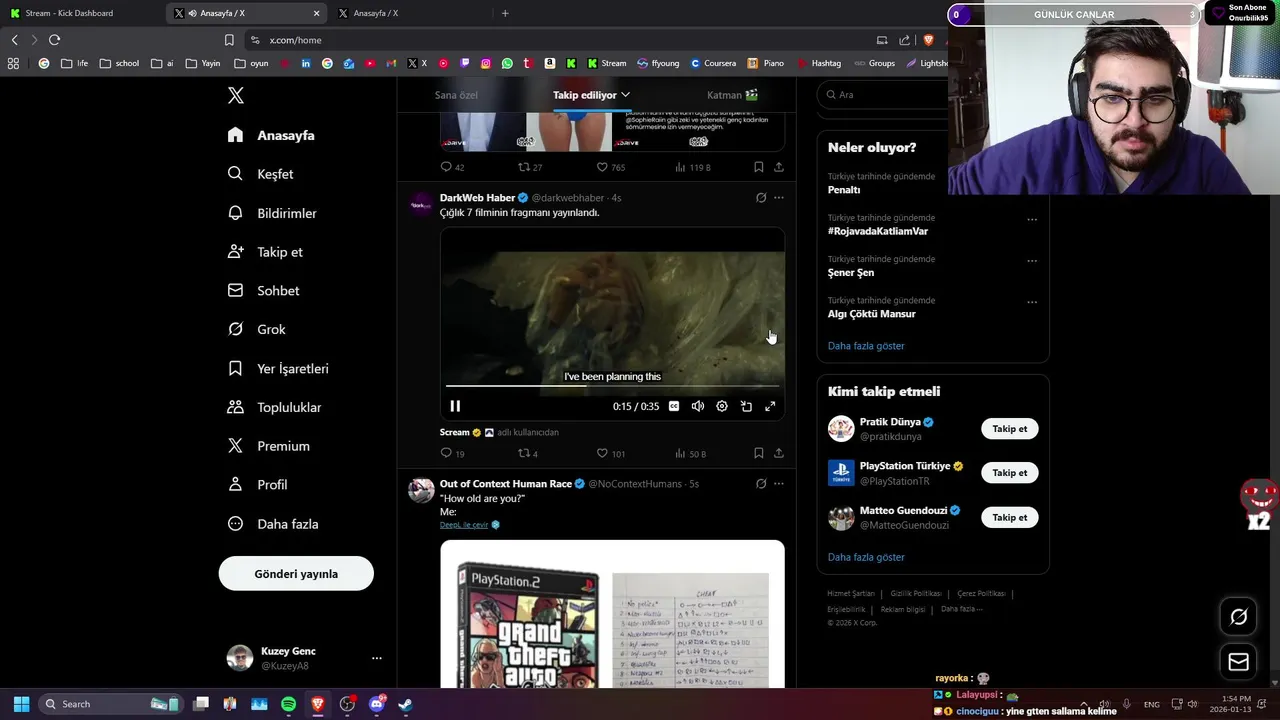This screenshot has width=1280, height=720.
Task: Open Topluluklar communities in sidebar
Action: click(274, 407)
